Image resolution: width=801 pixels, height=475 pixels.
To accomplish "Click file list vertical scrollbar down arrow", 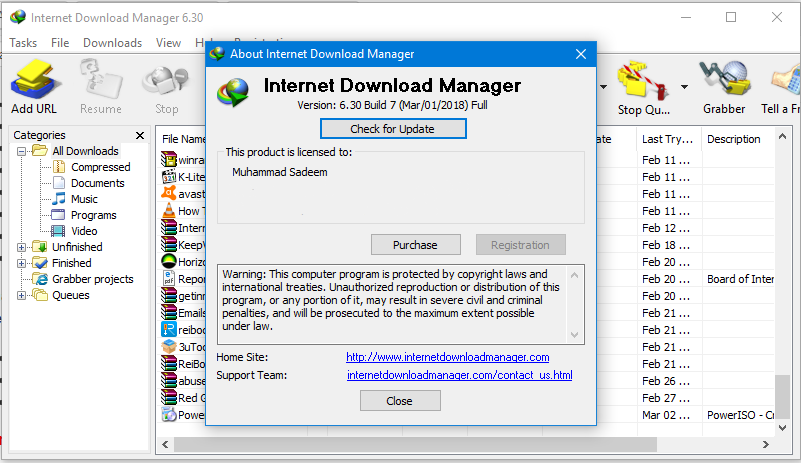I will pyautogui.click(x=782, y=428).
